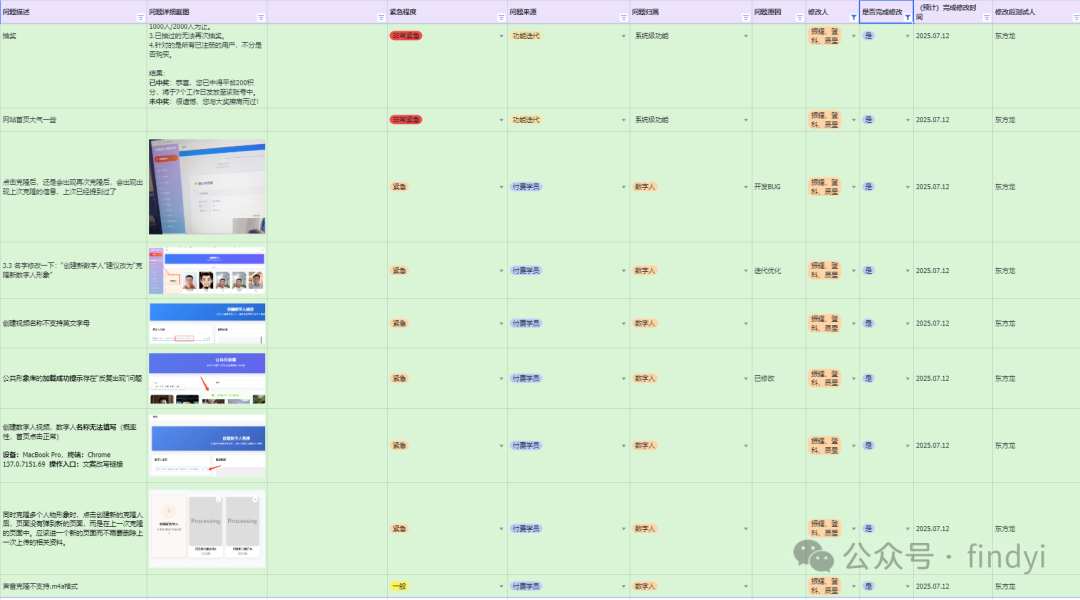Expand 问题归属 dropdown in the 开发BUG row
The image size is (1080, 600).
coord(745,187)
